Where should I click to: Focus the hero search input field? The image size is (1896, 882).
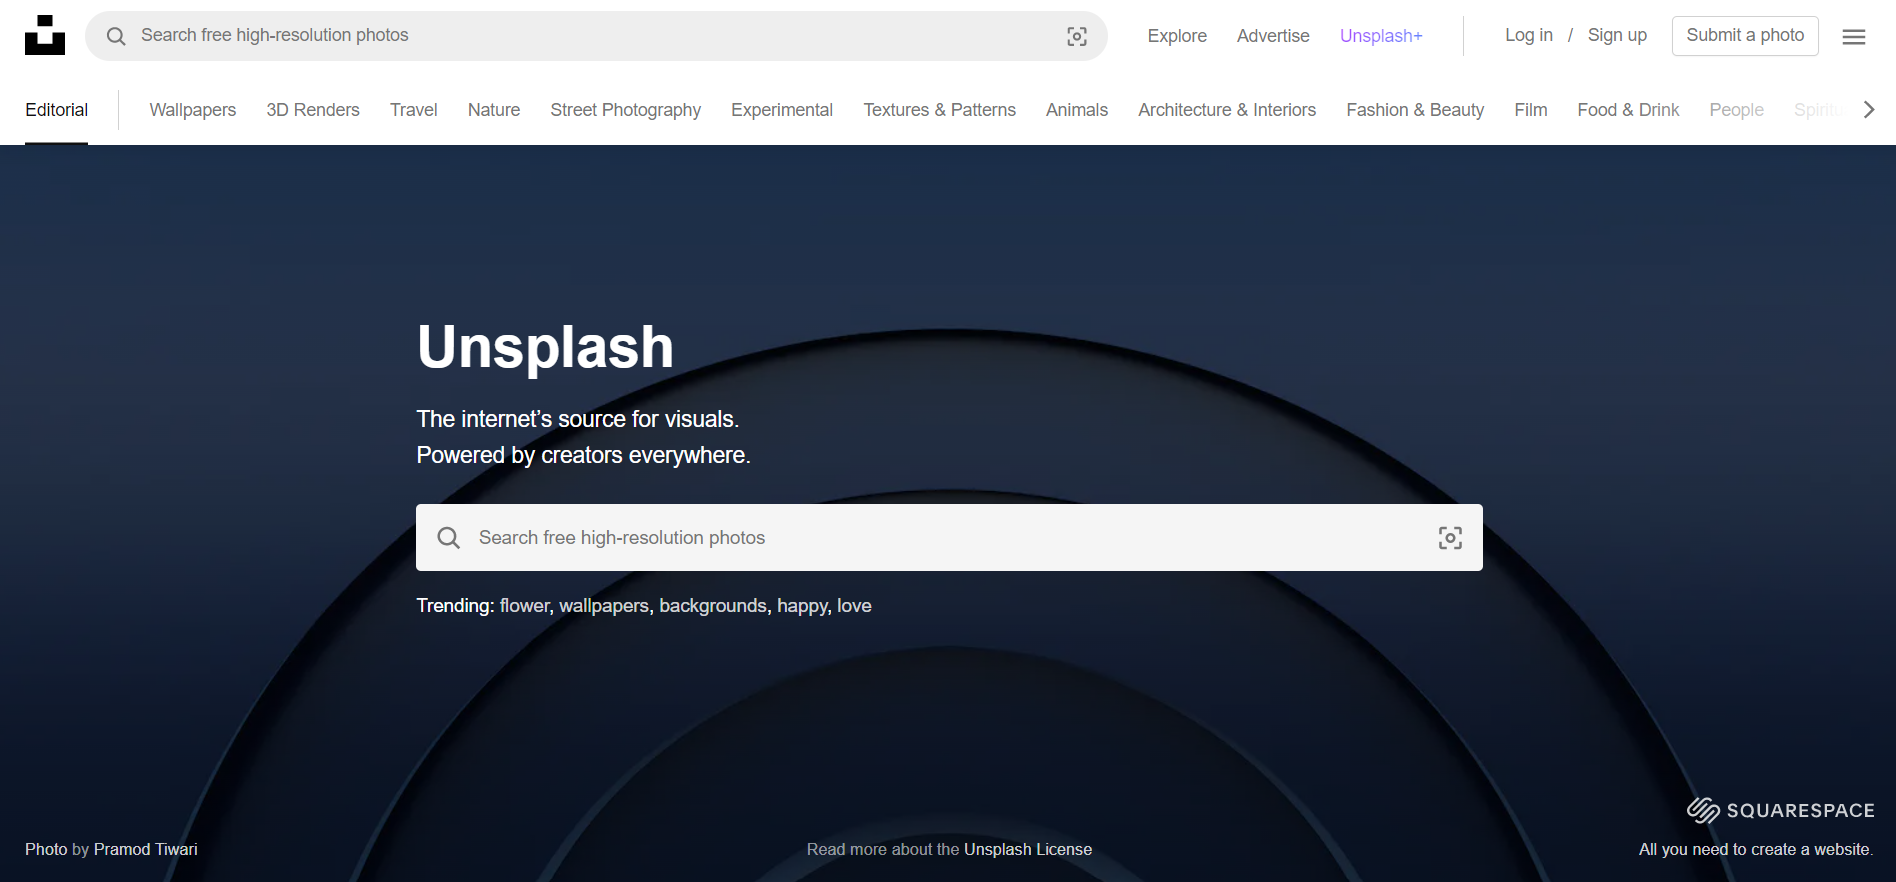coord(949,538)
